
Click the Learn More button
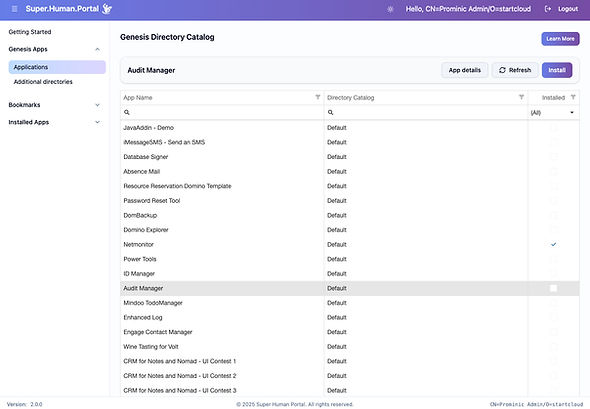point(560,39)
